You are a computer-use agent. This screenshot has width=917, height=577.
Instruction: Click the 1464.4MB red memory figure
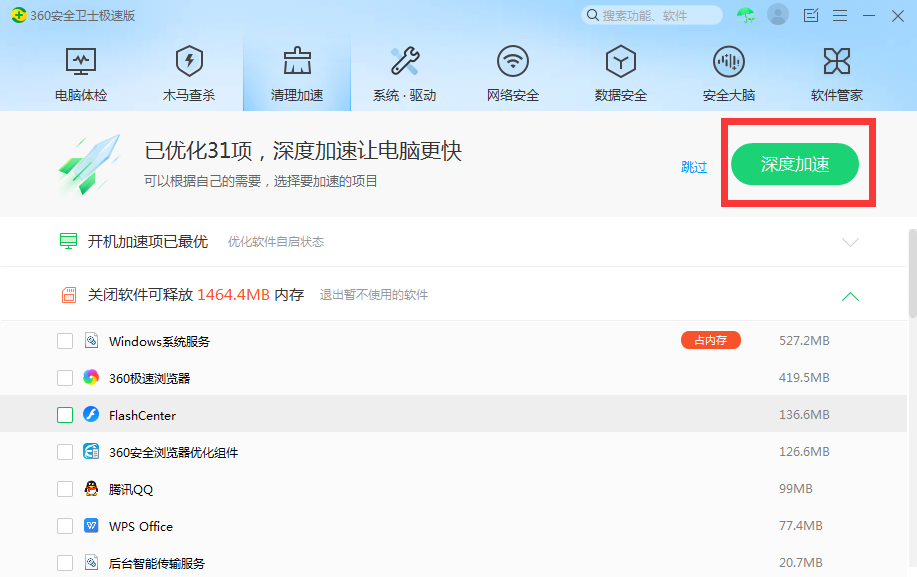233,295
